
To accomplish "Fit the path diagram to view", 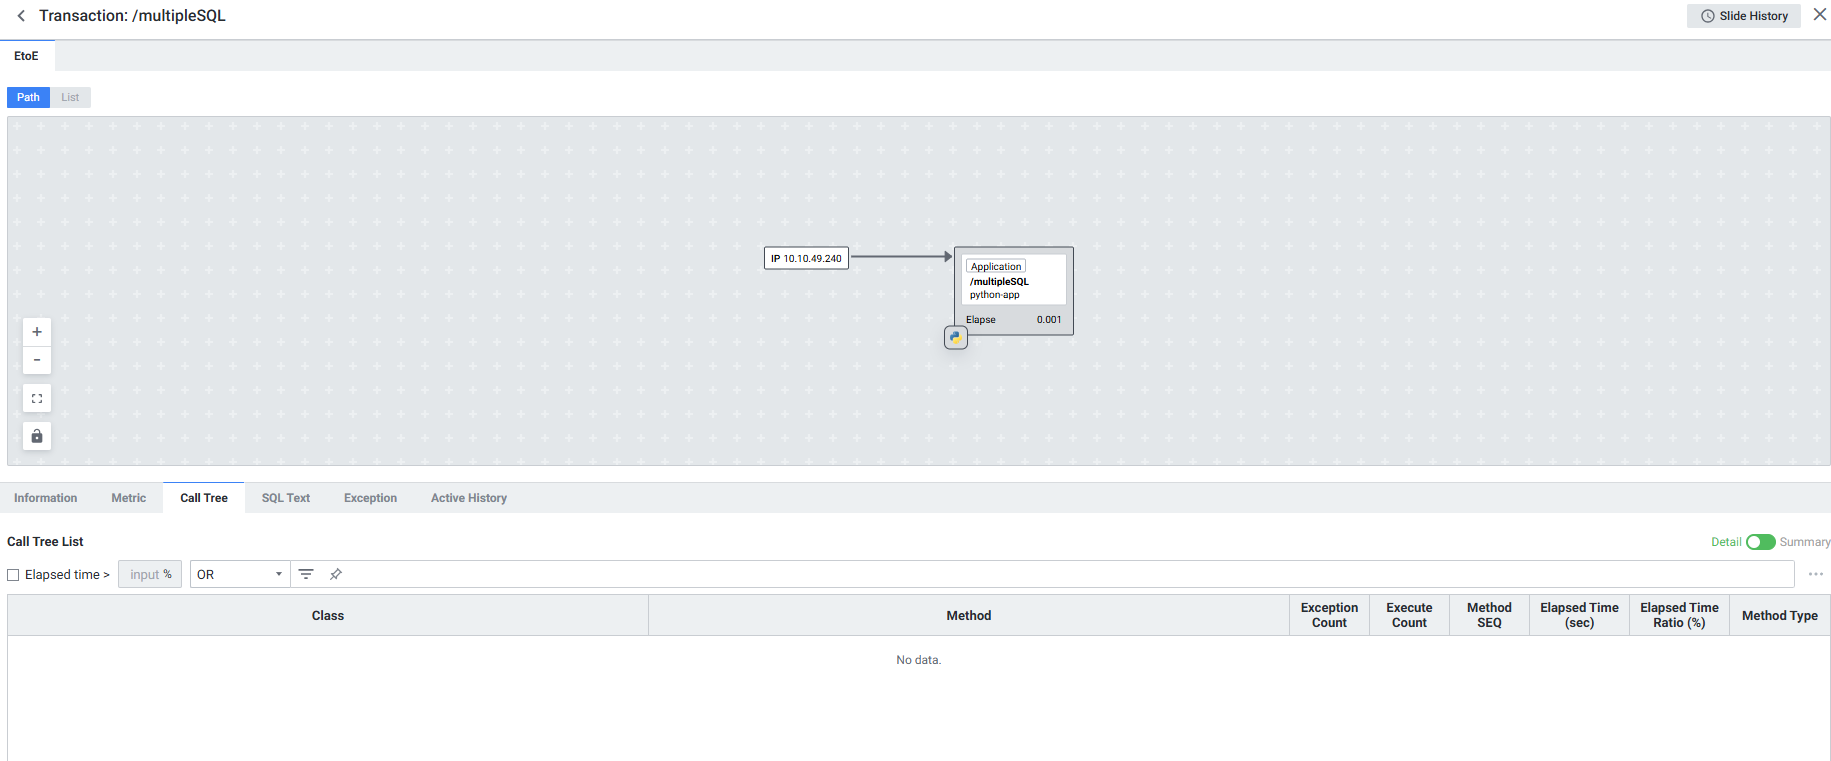I will 37,398.
